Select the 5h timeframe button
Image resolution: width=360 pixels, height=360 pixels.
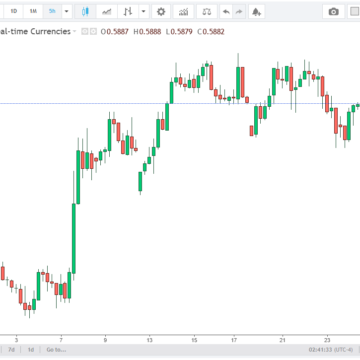coord(52,11)
